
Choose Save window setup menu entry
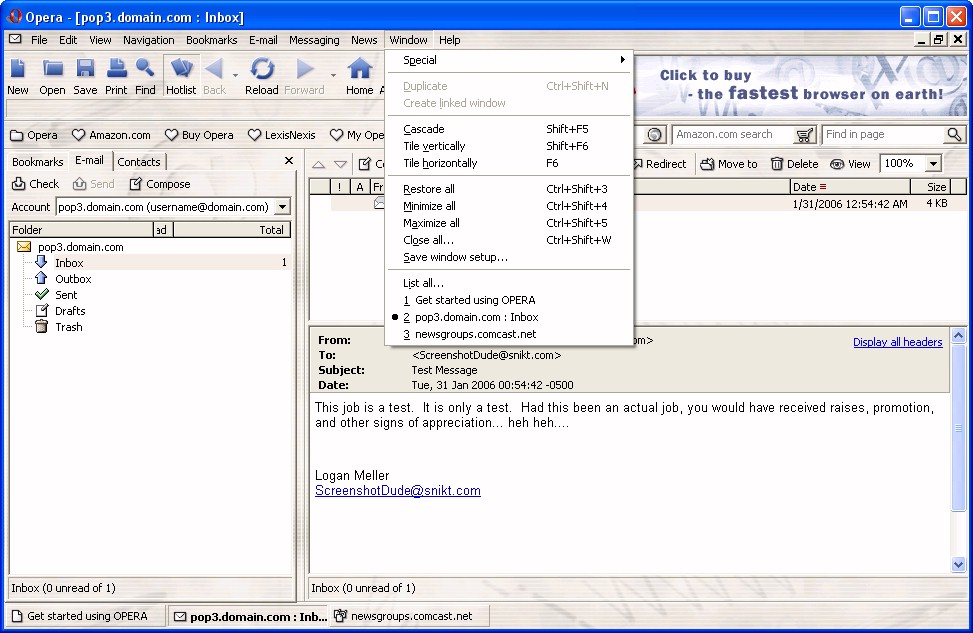(x=509, y=257)
